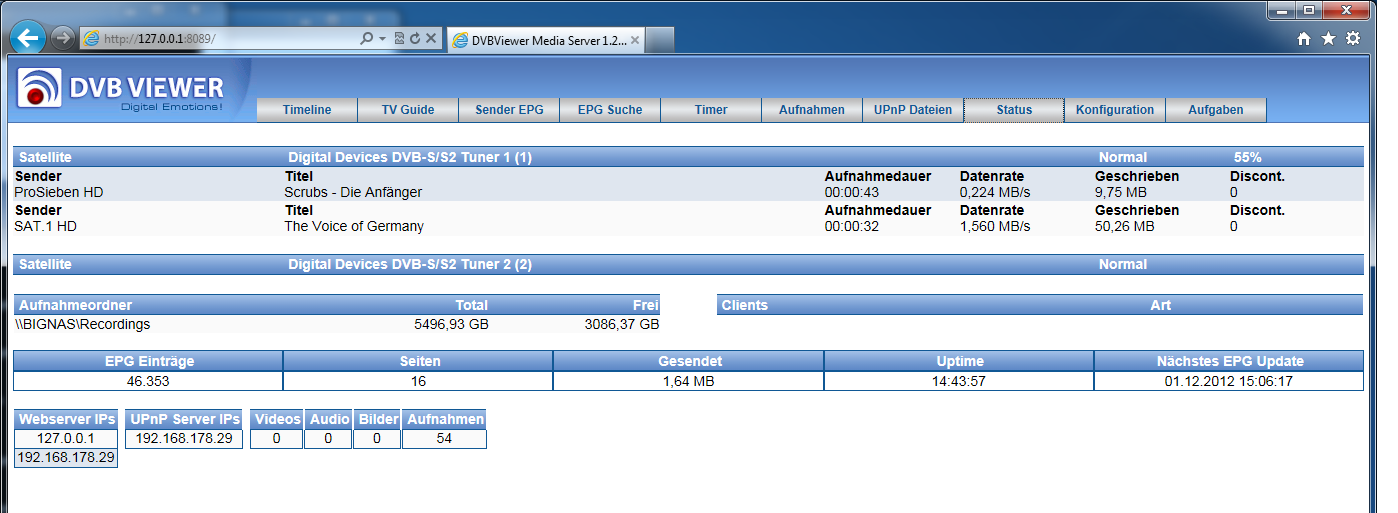Click data rate '1,560 MB/s'
Image resolution: width=1398 pixels, height=513 pixels.
click(x=995, y=226)
